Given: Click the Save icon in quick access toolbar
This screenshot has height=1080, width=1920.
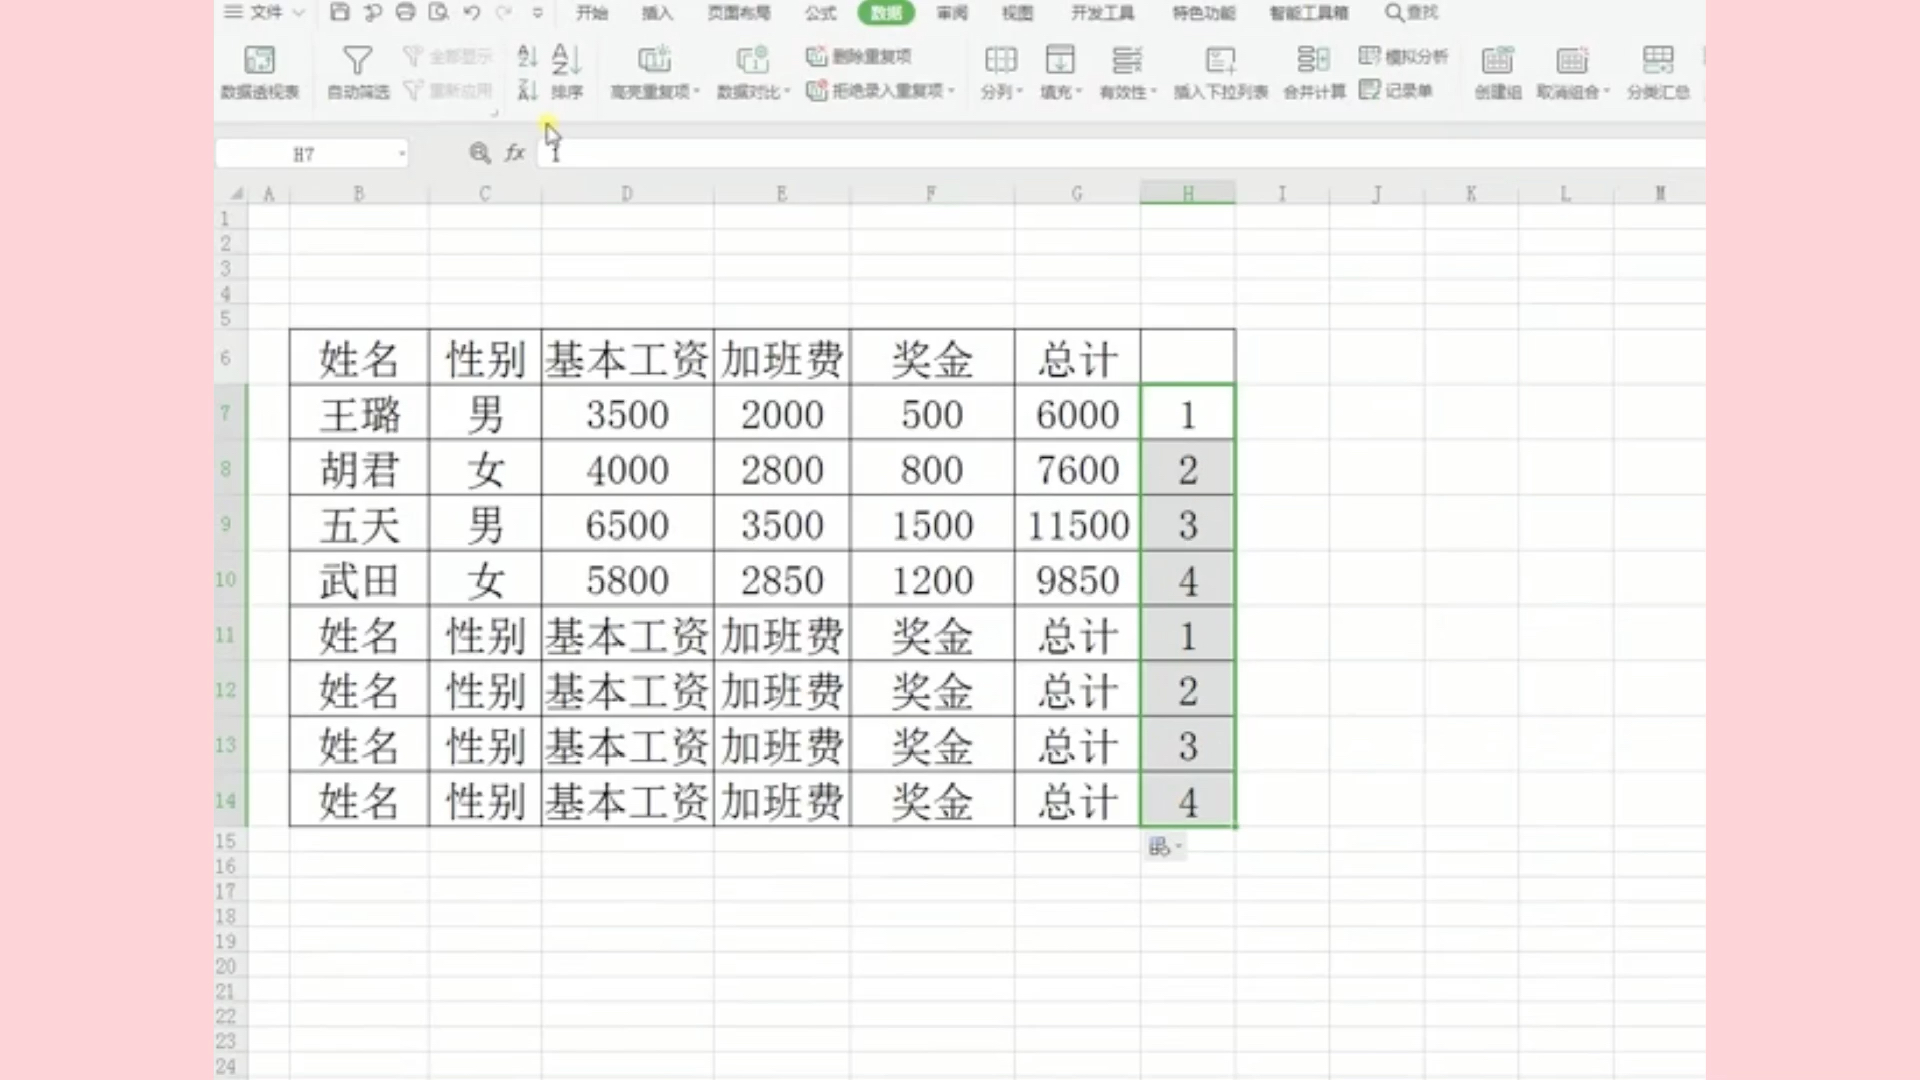Looking at the screenshot, I should [339, 12].
